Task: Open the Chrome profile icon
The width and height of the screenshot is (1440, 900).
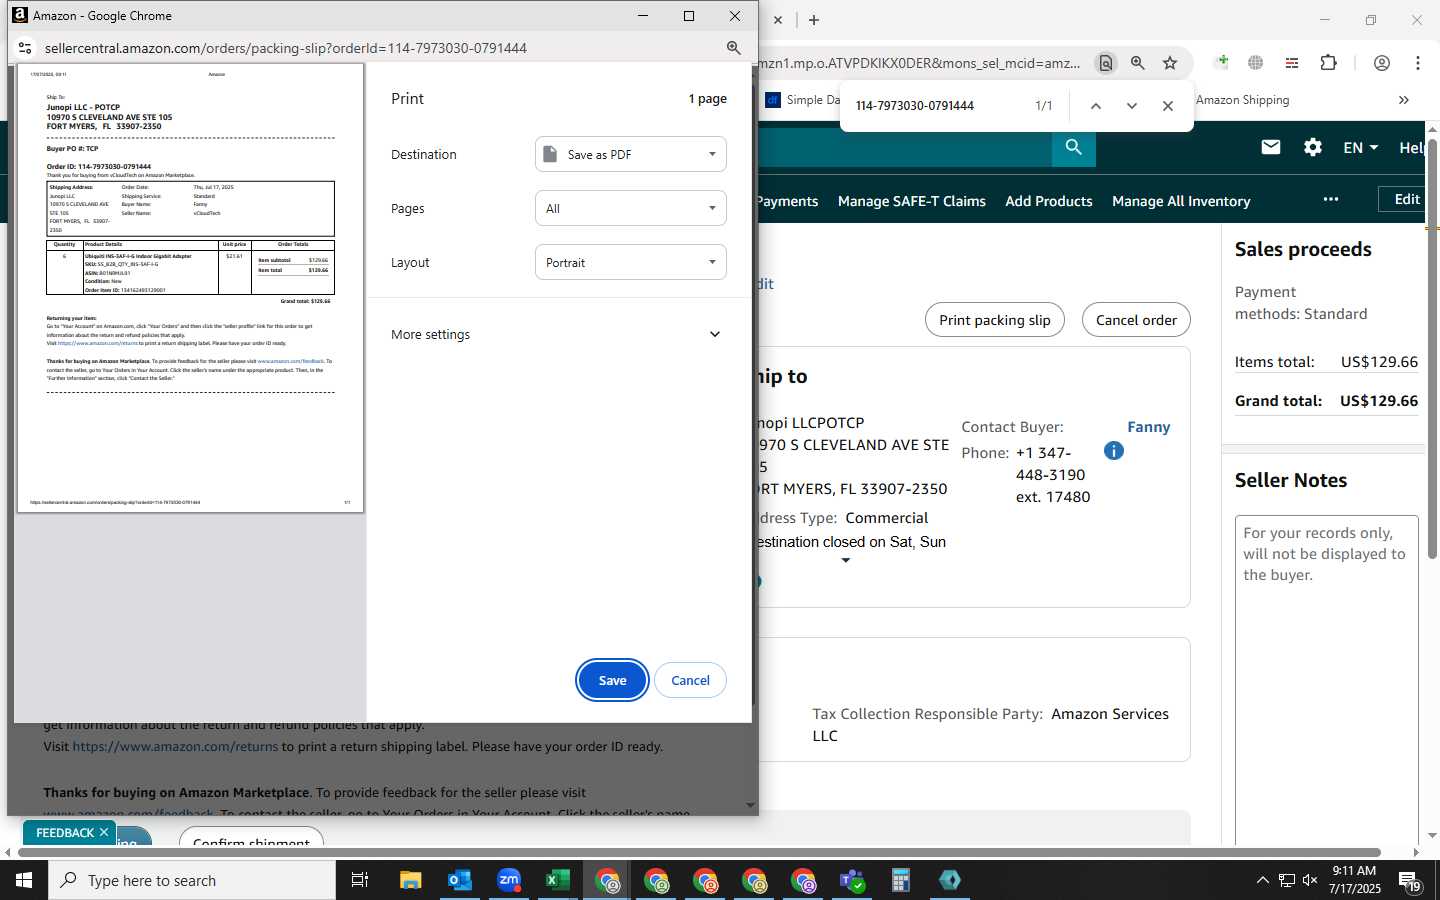Action: tap(1381, 63)
